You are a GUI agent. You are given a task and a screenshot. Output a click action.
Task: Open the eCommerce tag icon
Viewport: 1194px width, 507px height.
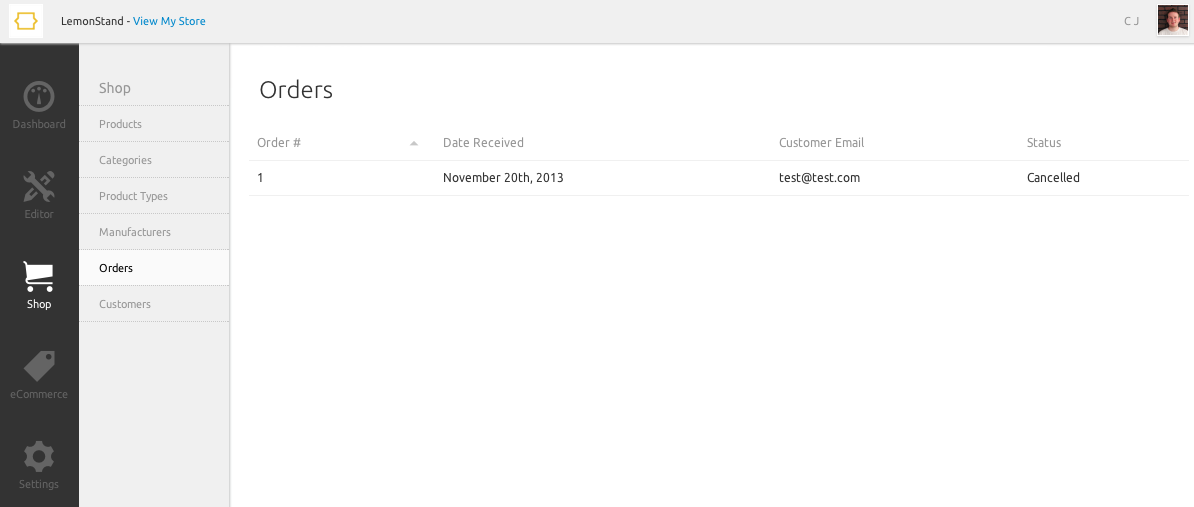39,366
